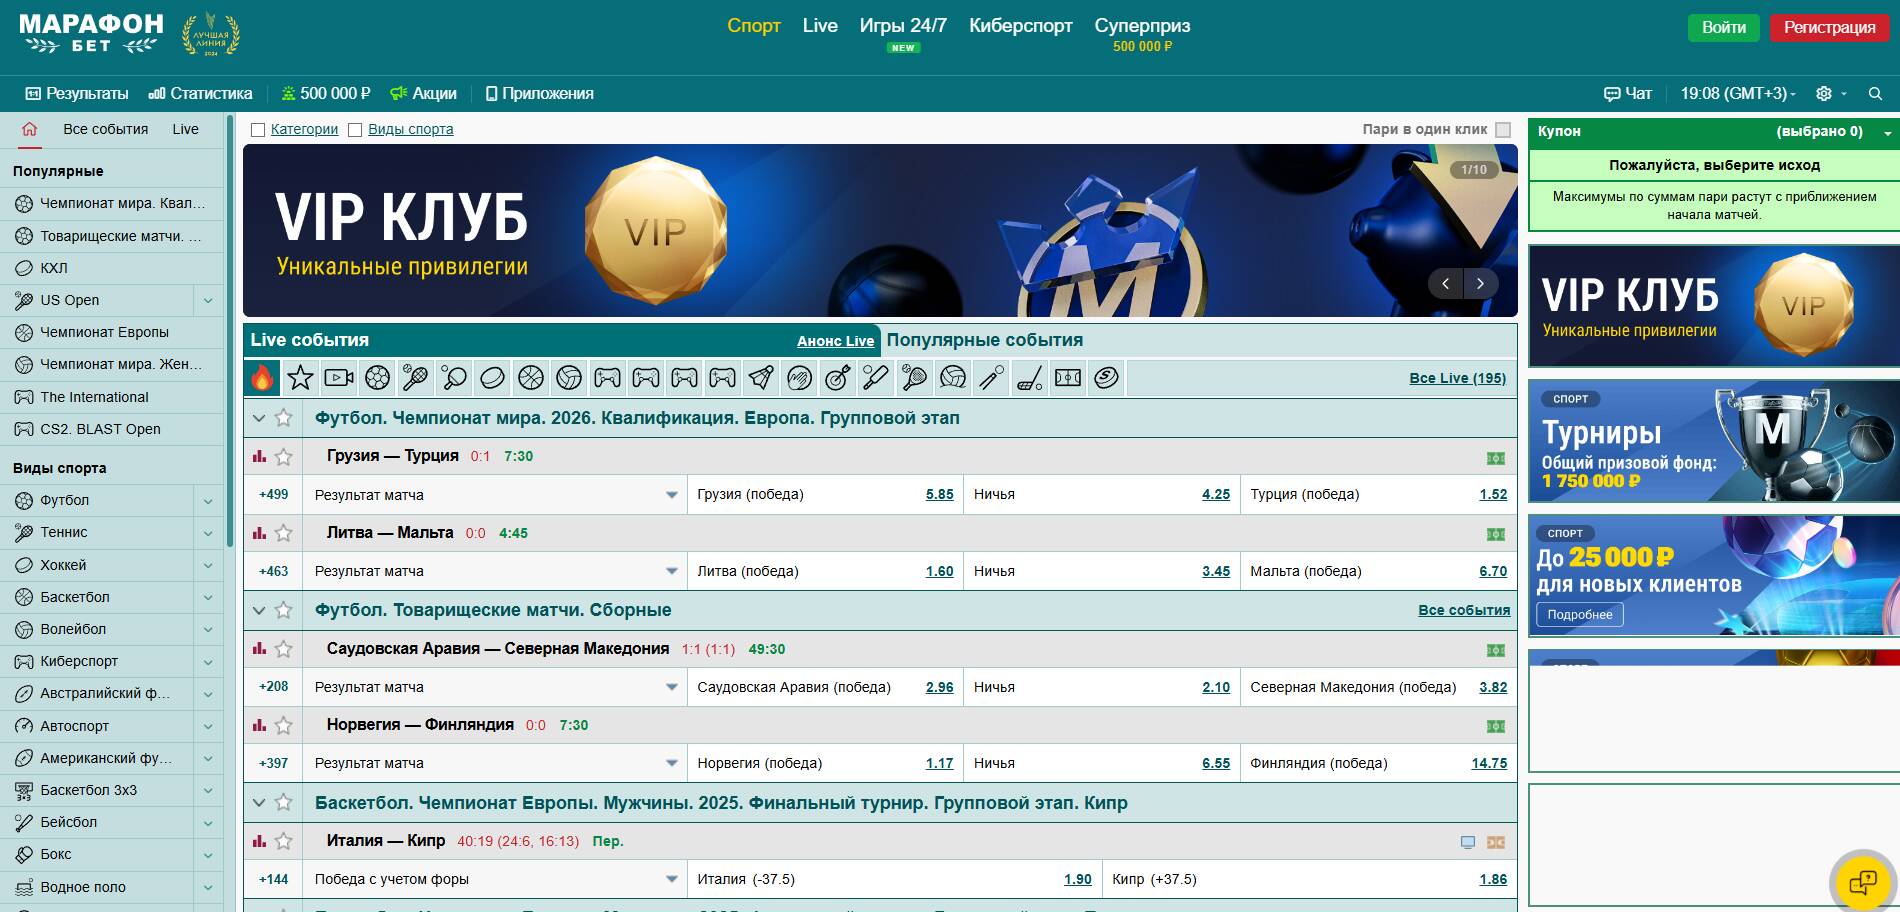Click the left sidebar scrollbar
Viewport: 1900px width, 912px height.
click(230, 330)
